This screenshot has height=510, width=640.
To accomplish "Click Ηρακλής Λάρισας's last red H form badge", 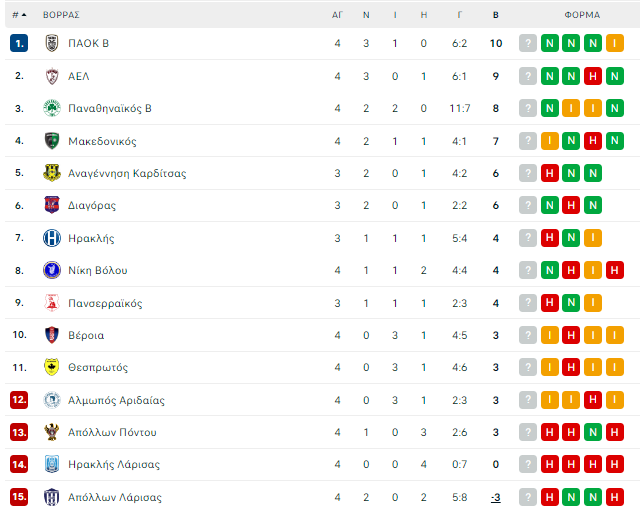I will coord(615,464).
